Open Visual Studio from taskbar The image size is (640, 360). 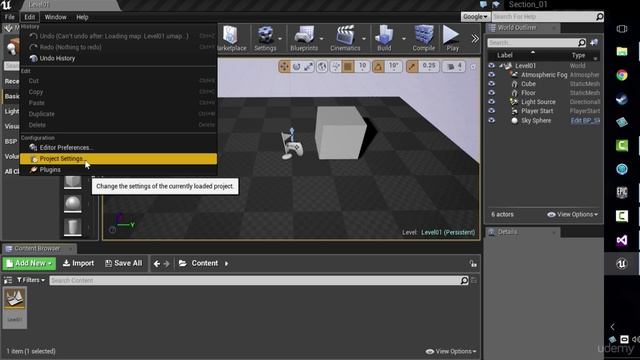pyautogui.click(x=622, y=240)
